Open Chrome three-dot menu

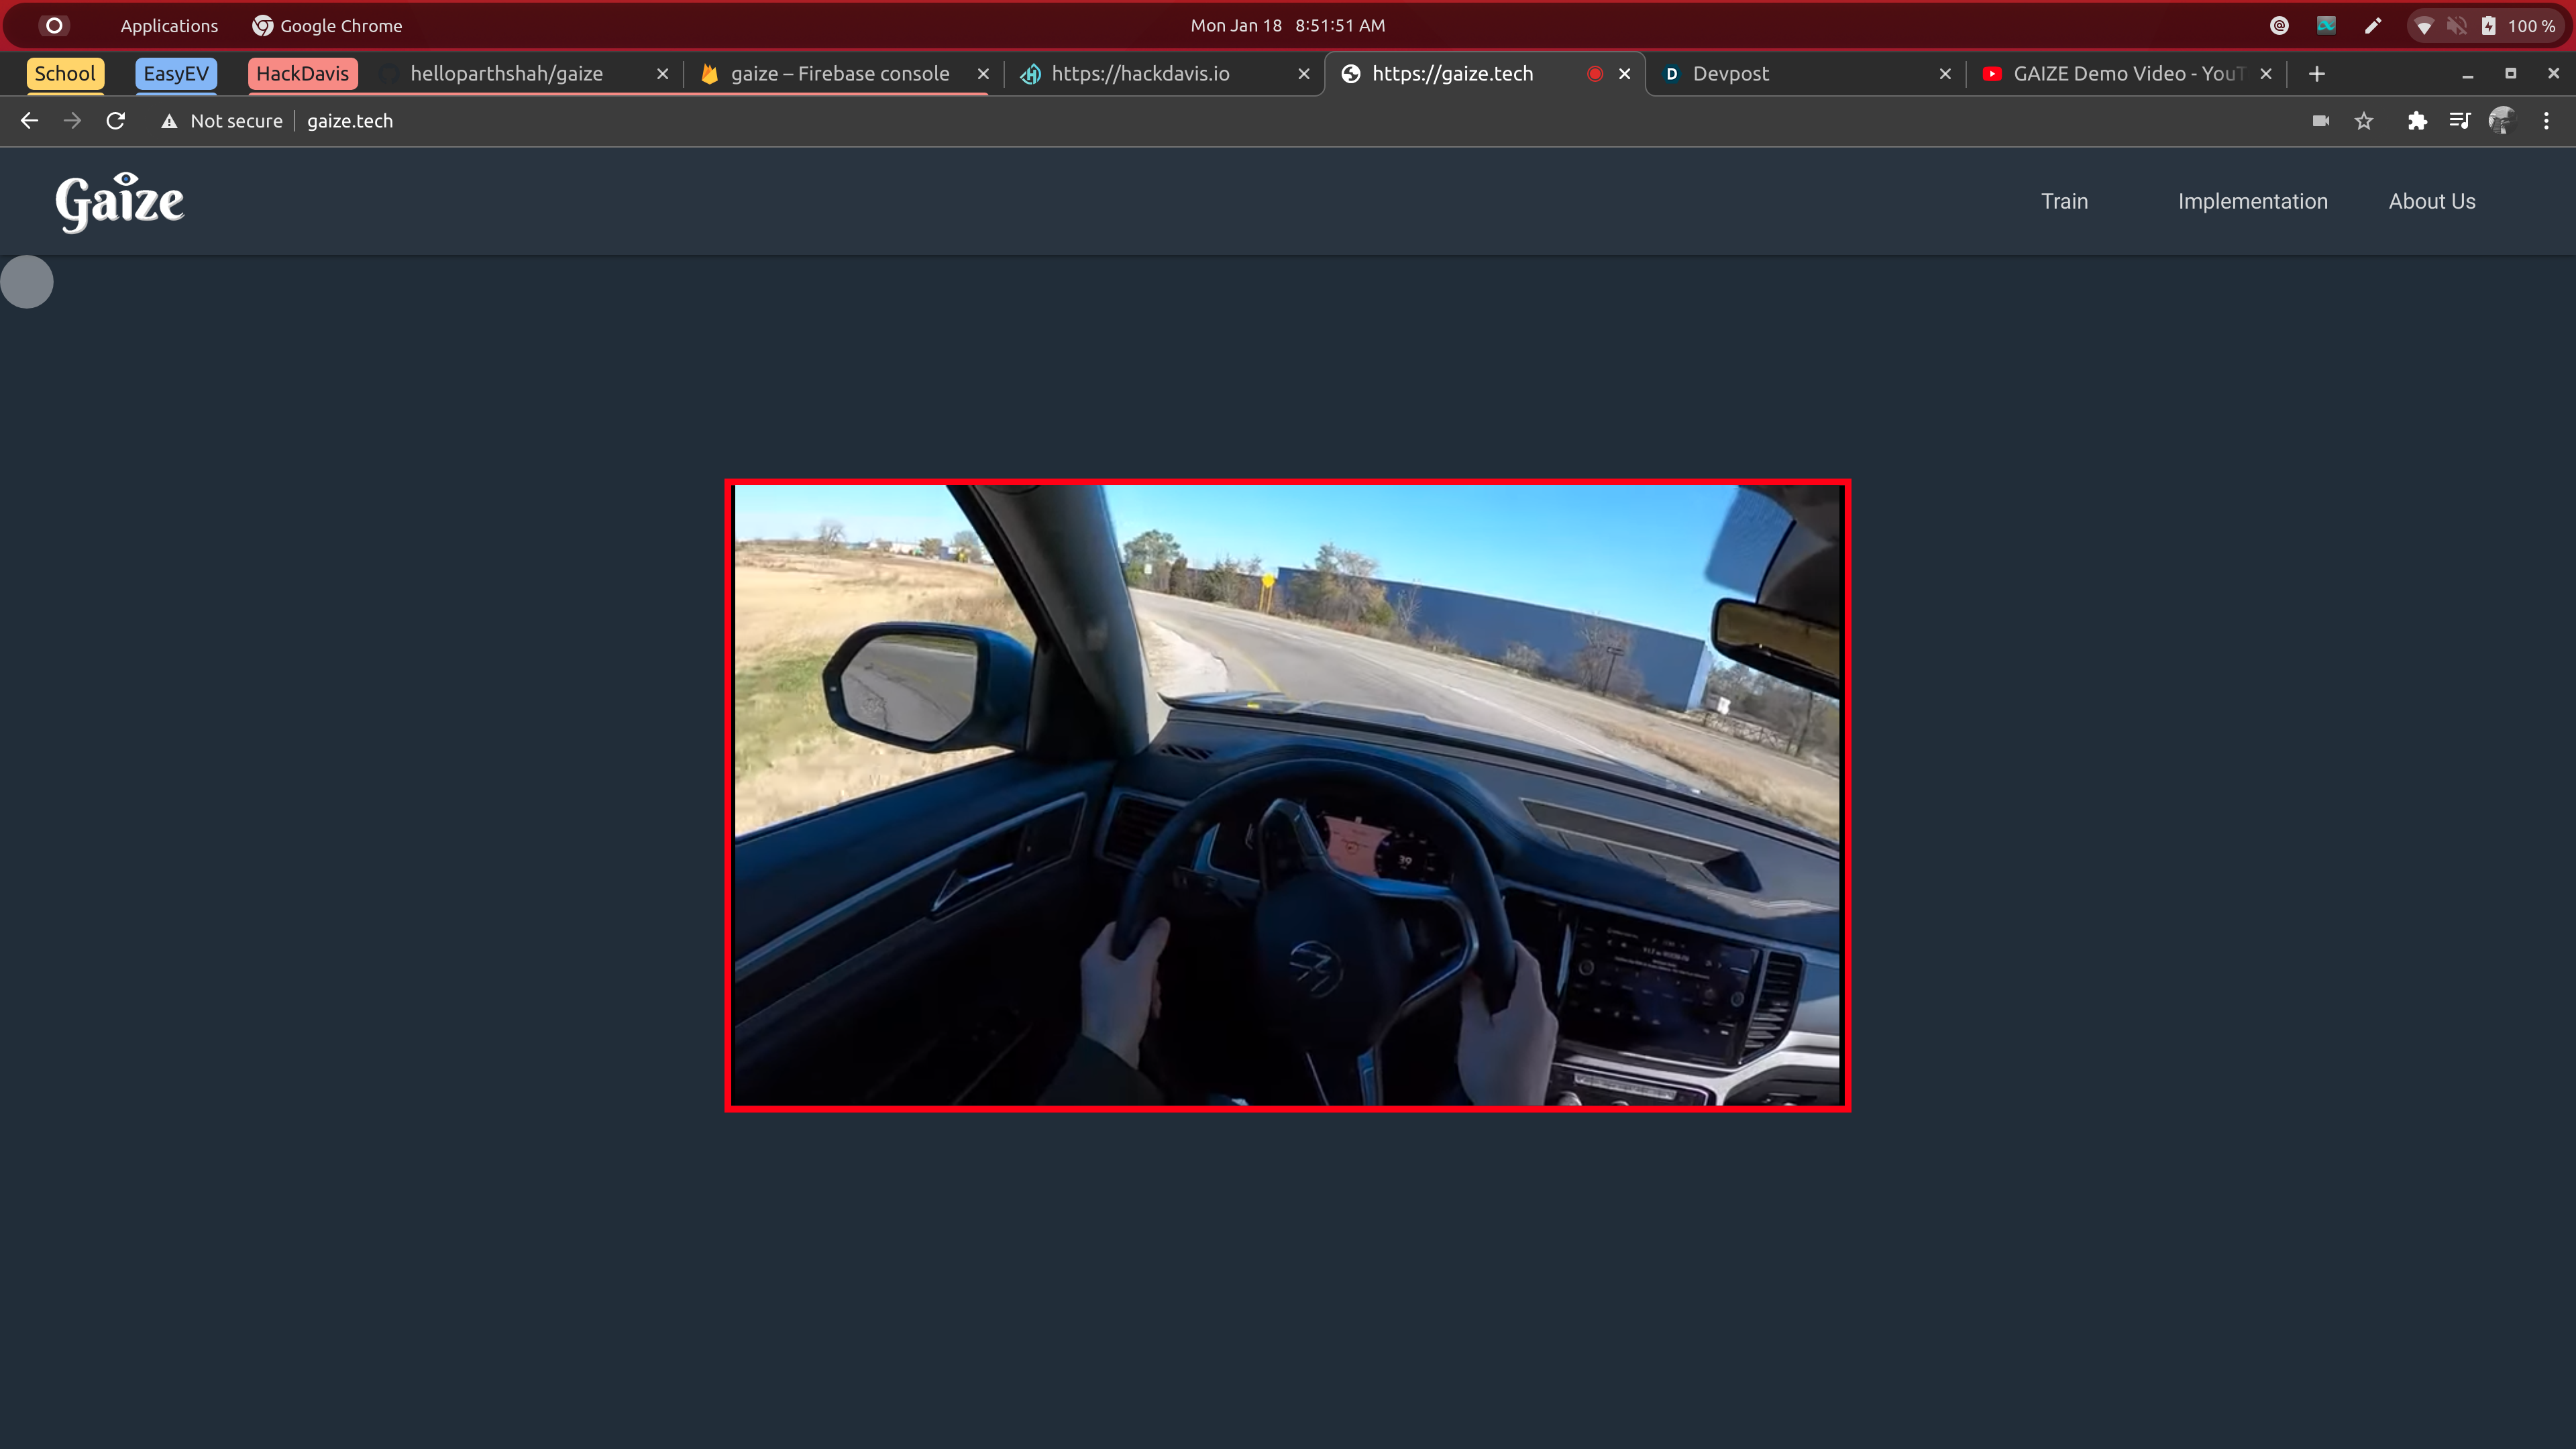tap(2546, 121)
